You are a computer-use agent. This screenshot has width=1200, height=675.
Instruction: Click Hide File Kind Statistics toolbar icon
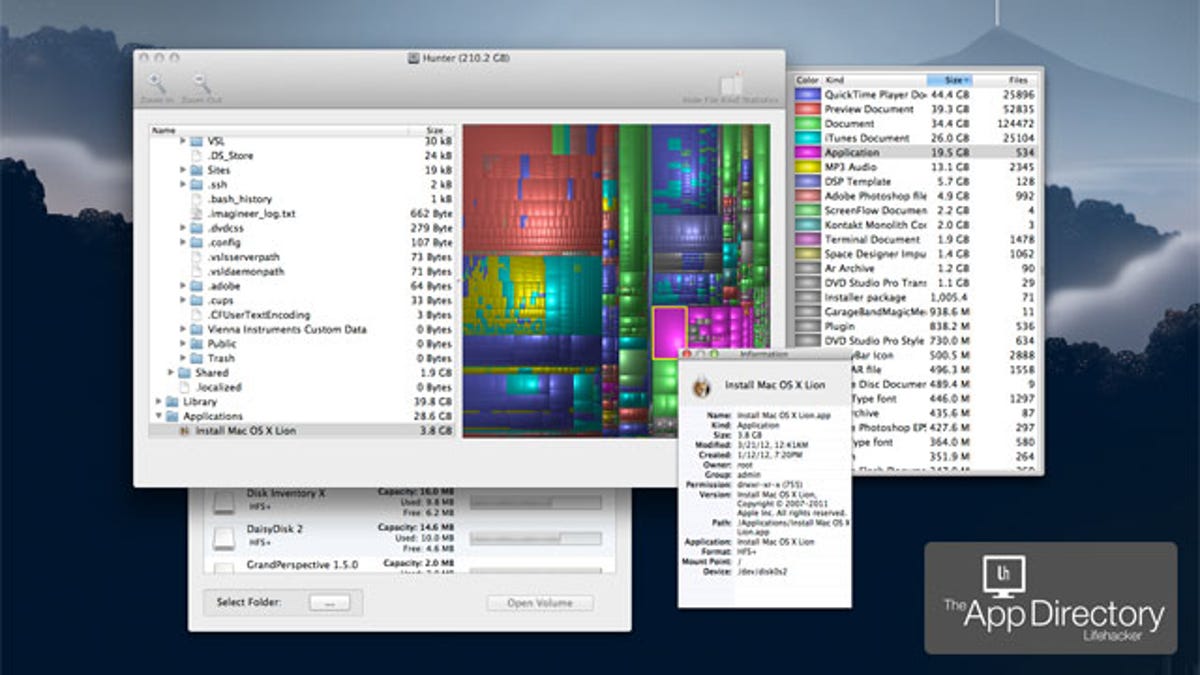pyautogui.click(x=731, y=84)
